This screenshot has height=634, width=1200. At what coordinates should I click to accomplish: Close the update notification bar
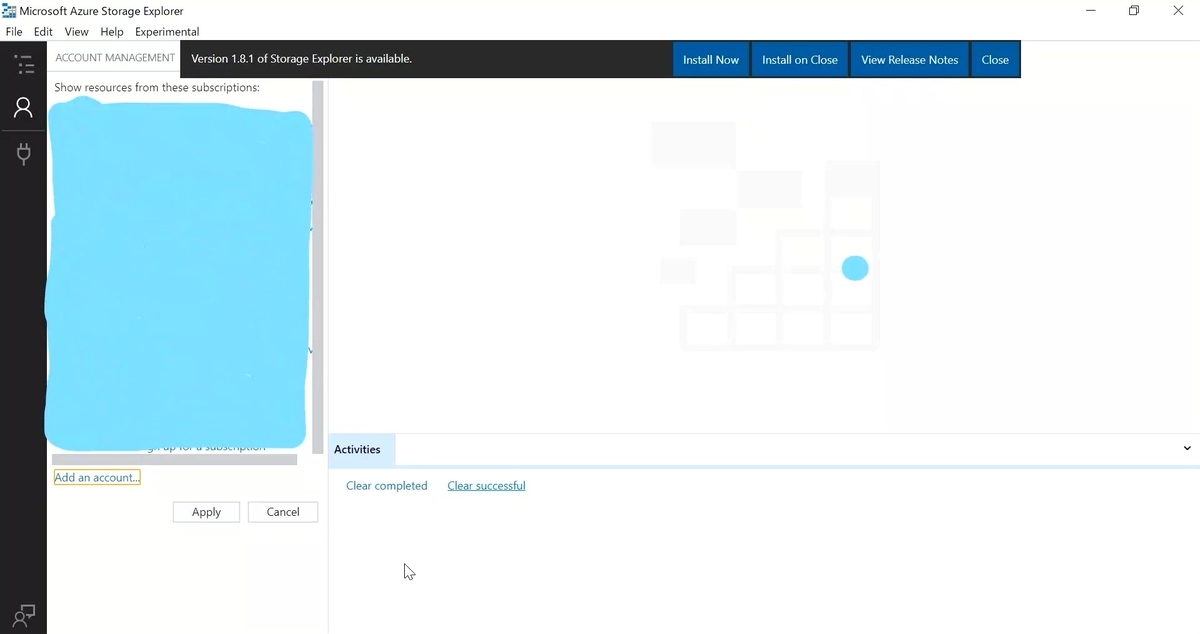[995, 60]
